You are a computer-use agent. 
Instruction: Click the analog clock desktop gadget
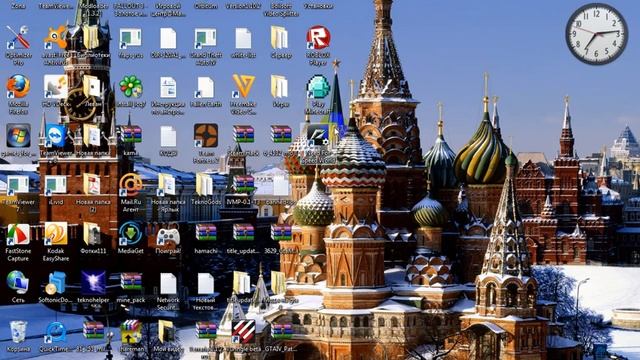pyautogui.click(x=596, y=34)
